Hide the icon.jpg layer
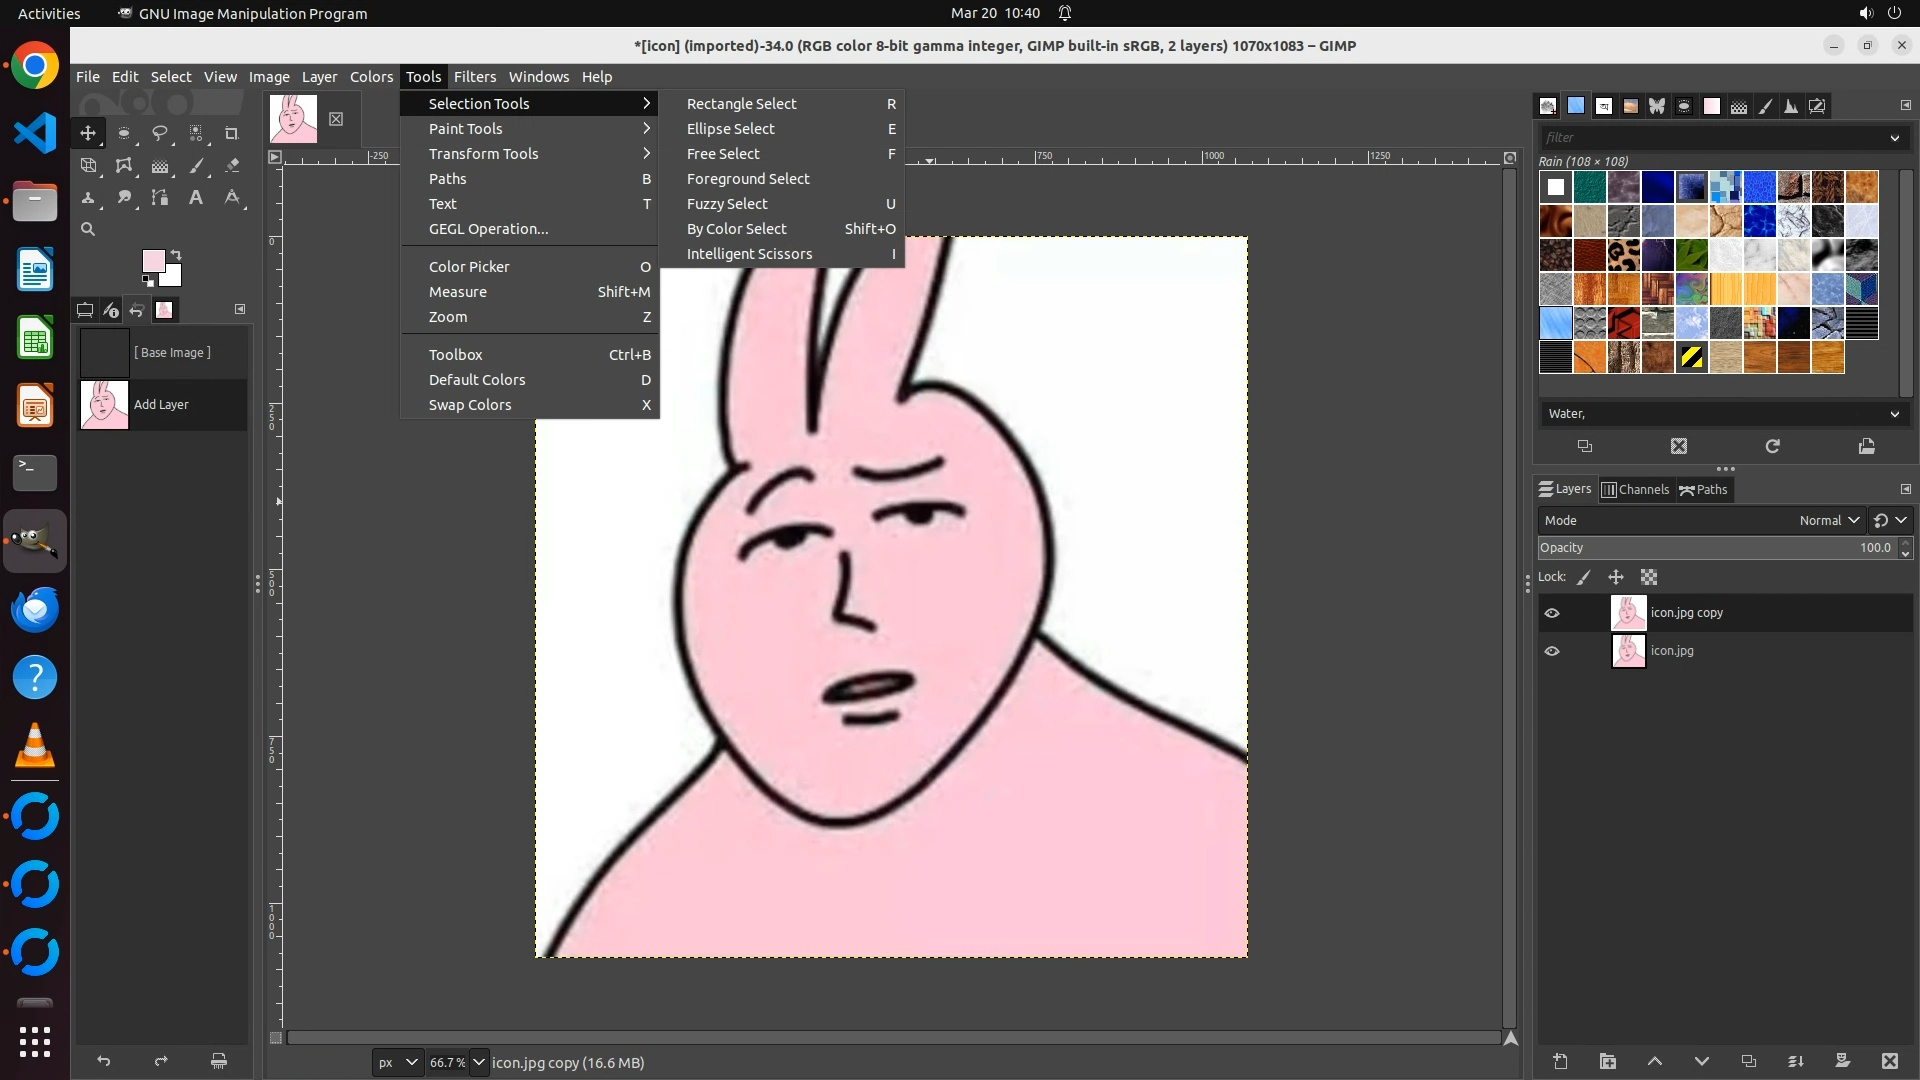1920x1080 pixels. coord(1552,651)
